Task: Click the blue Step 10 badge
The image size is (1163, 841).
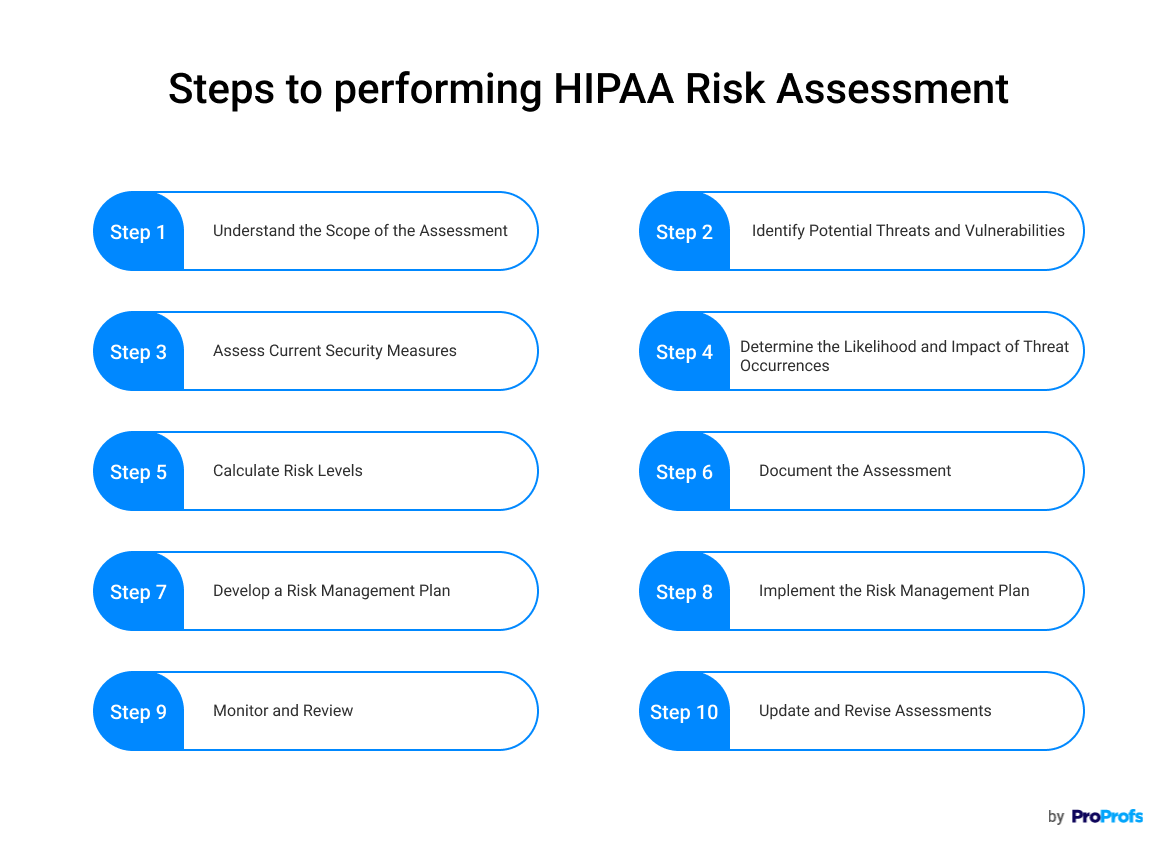Action: tap(684, 712)
